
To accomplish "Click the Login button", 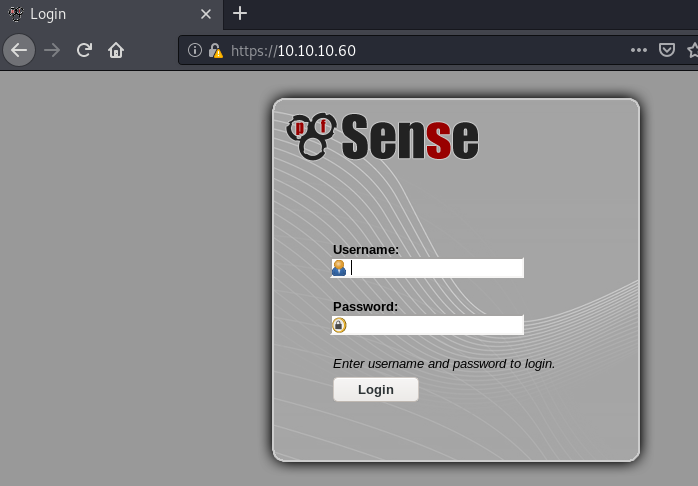I will coord(376,389).
